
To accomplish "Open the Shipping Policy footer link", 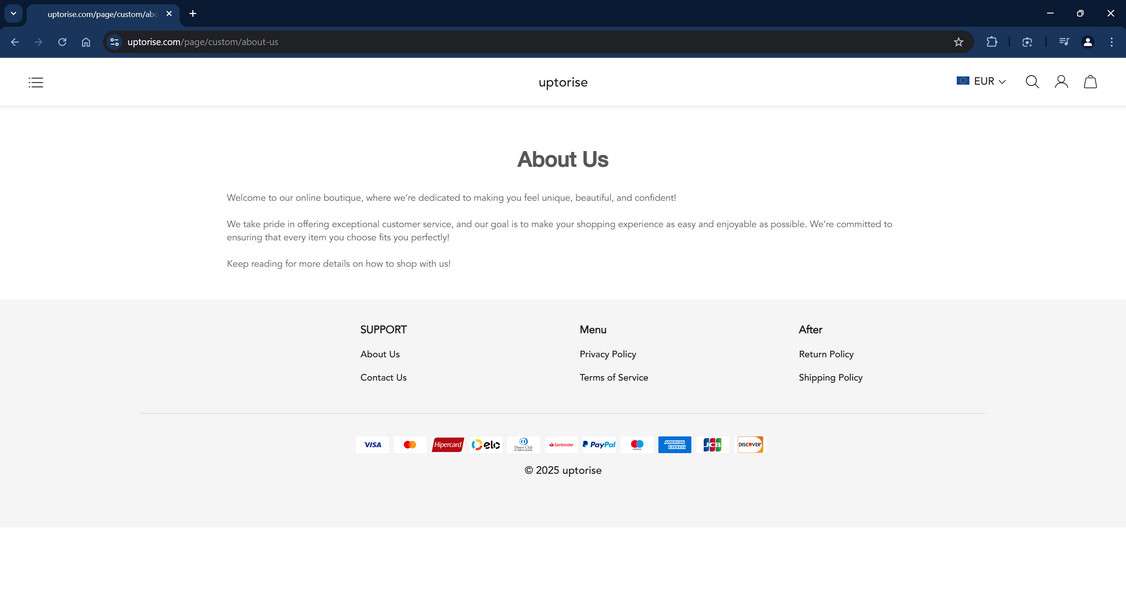I will point(830,377).
